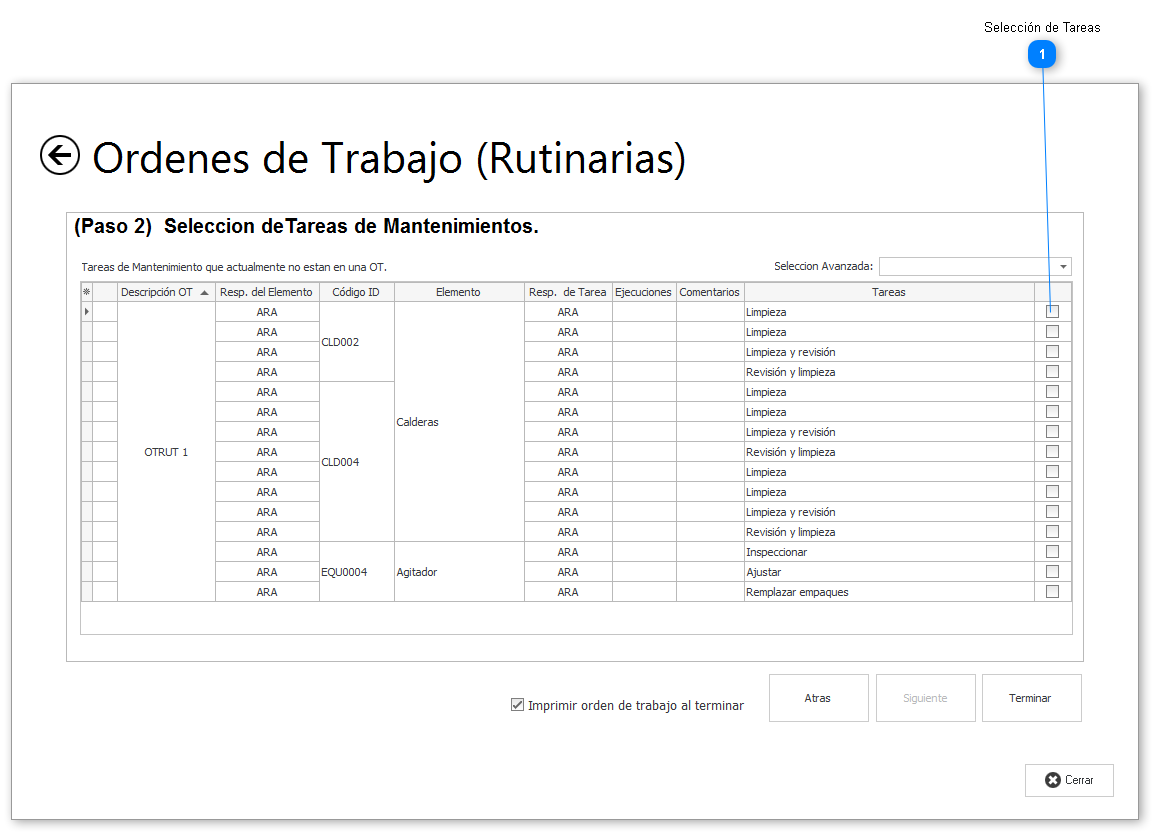Click the asterisk header cell of the grid
This screenshot has width=1156, height=836.
(x=86, y=291)
